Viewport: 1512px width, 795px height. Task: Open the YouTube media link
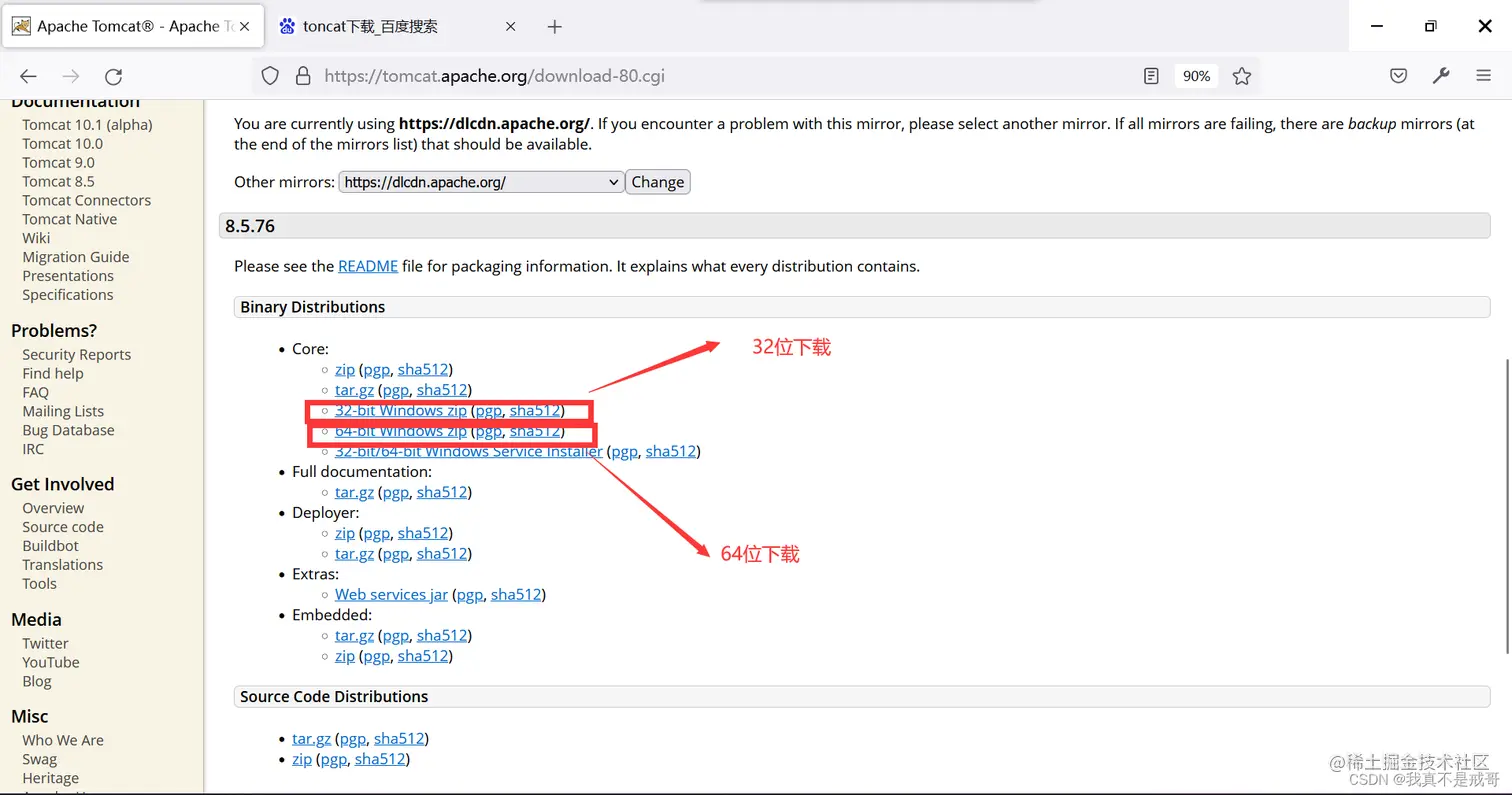(50, 663)
